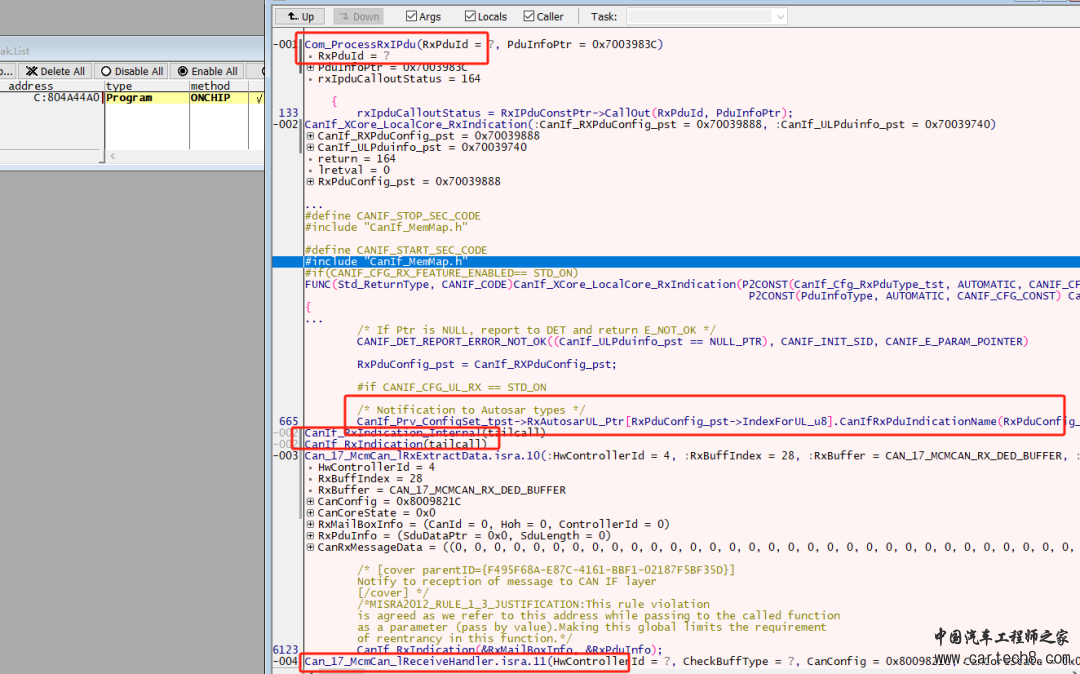Click the breakpoint list horizontal scrollbar left arrow
Image resolution: width=1080 pixels, height=674 pixels.
112,156
